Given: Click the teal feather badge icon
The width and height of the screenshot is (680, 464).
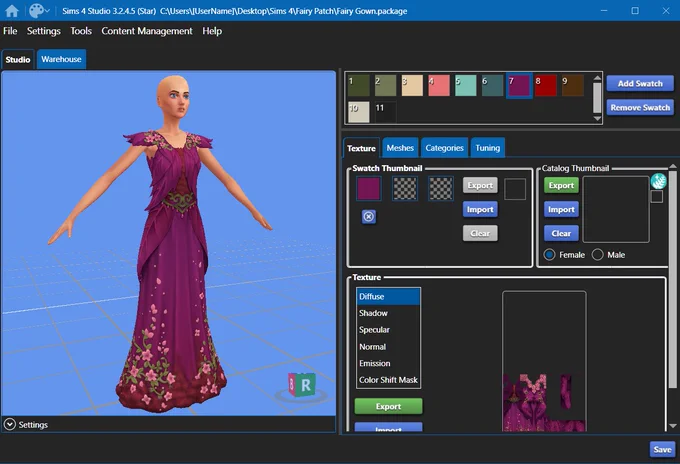Looking at the screenshot, I should tap(658, 181).
